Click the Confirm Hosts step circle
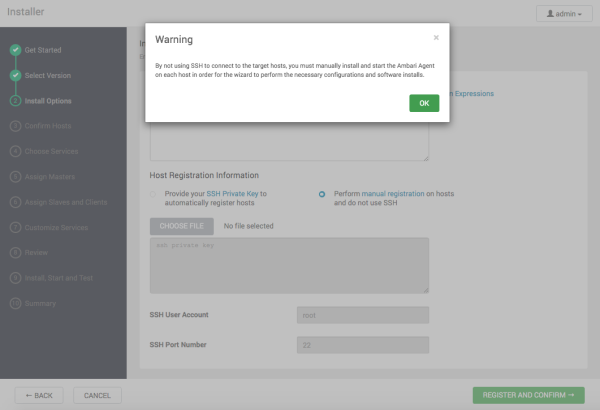 click(15, 126)
